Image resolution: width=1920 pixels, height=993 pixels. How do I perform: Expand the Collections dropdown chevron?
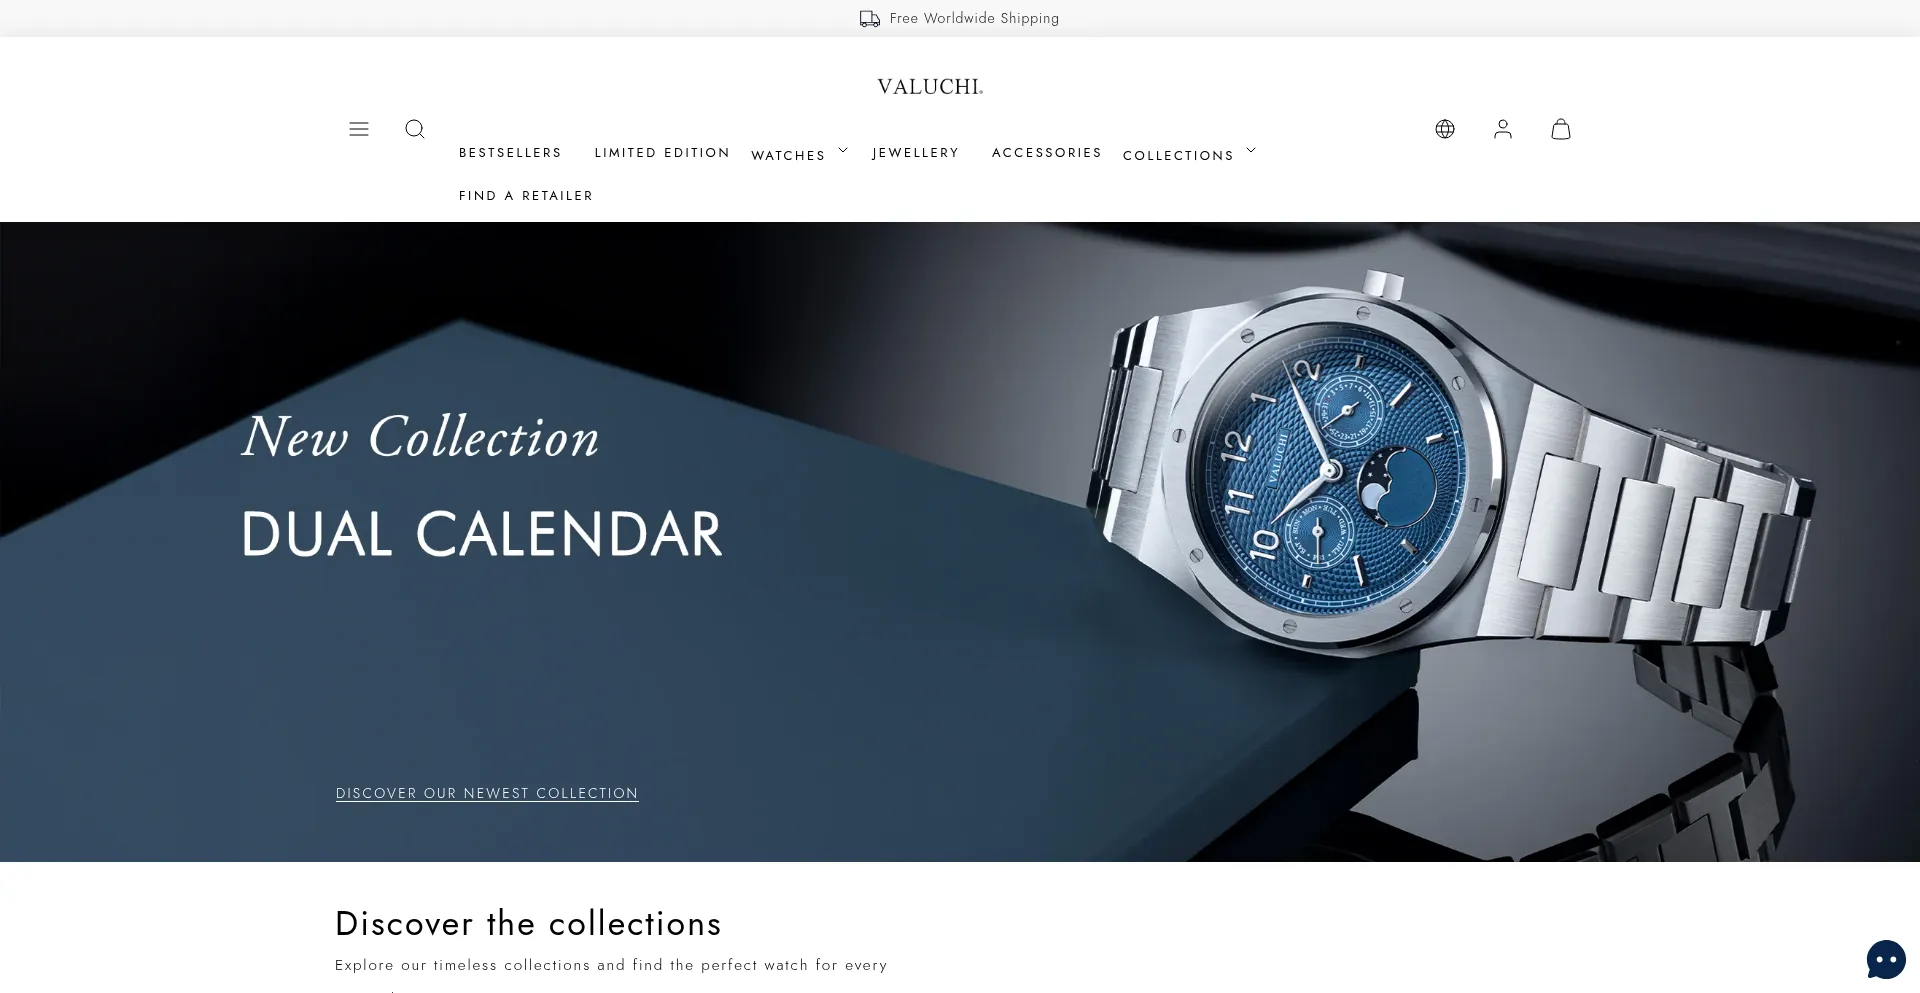pyautogui.click(x=1251, y=150)
